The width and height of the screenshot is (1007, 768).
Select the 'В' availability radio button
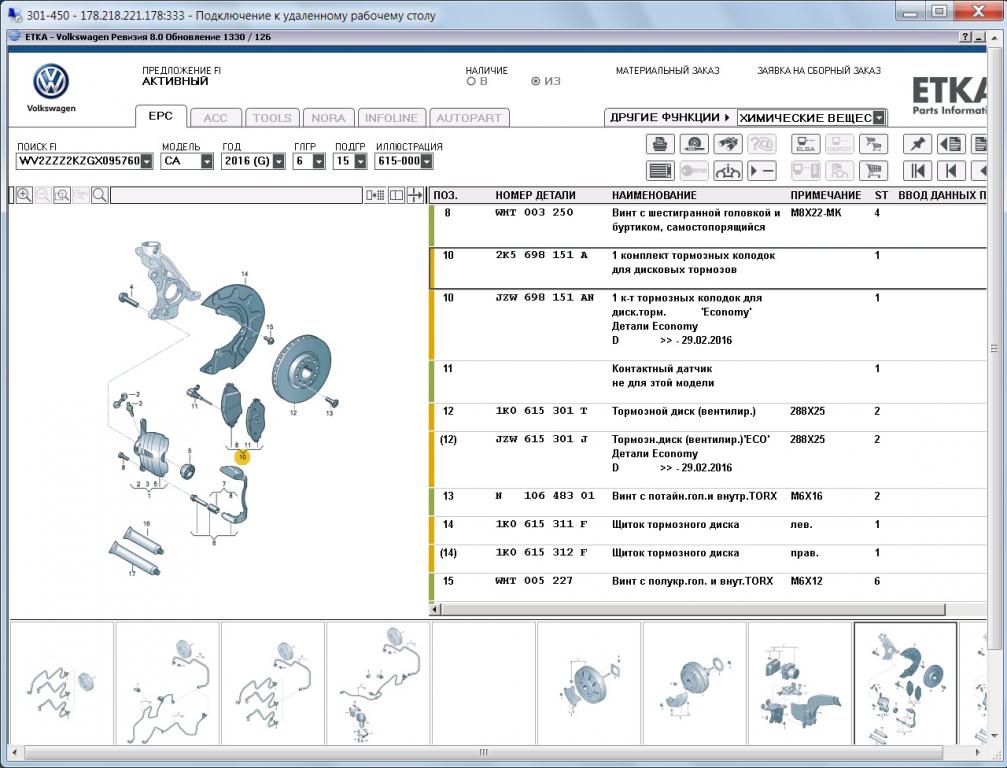[471, 82]
